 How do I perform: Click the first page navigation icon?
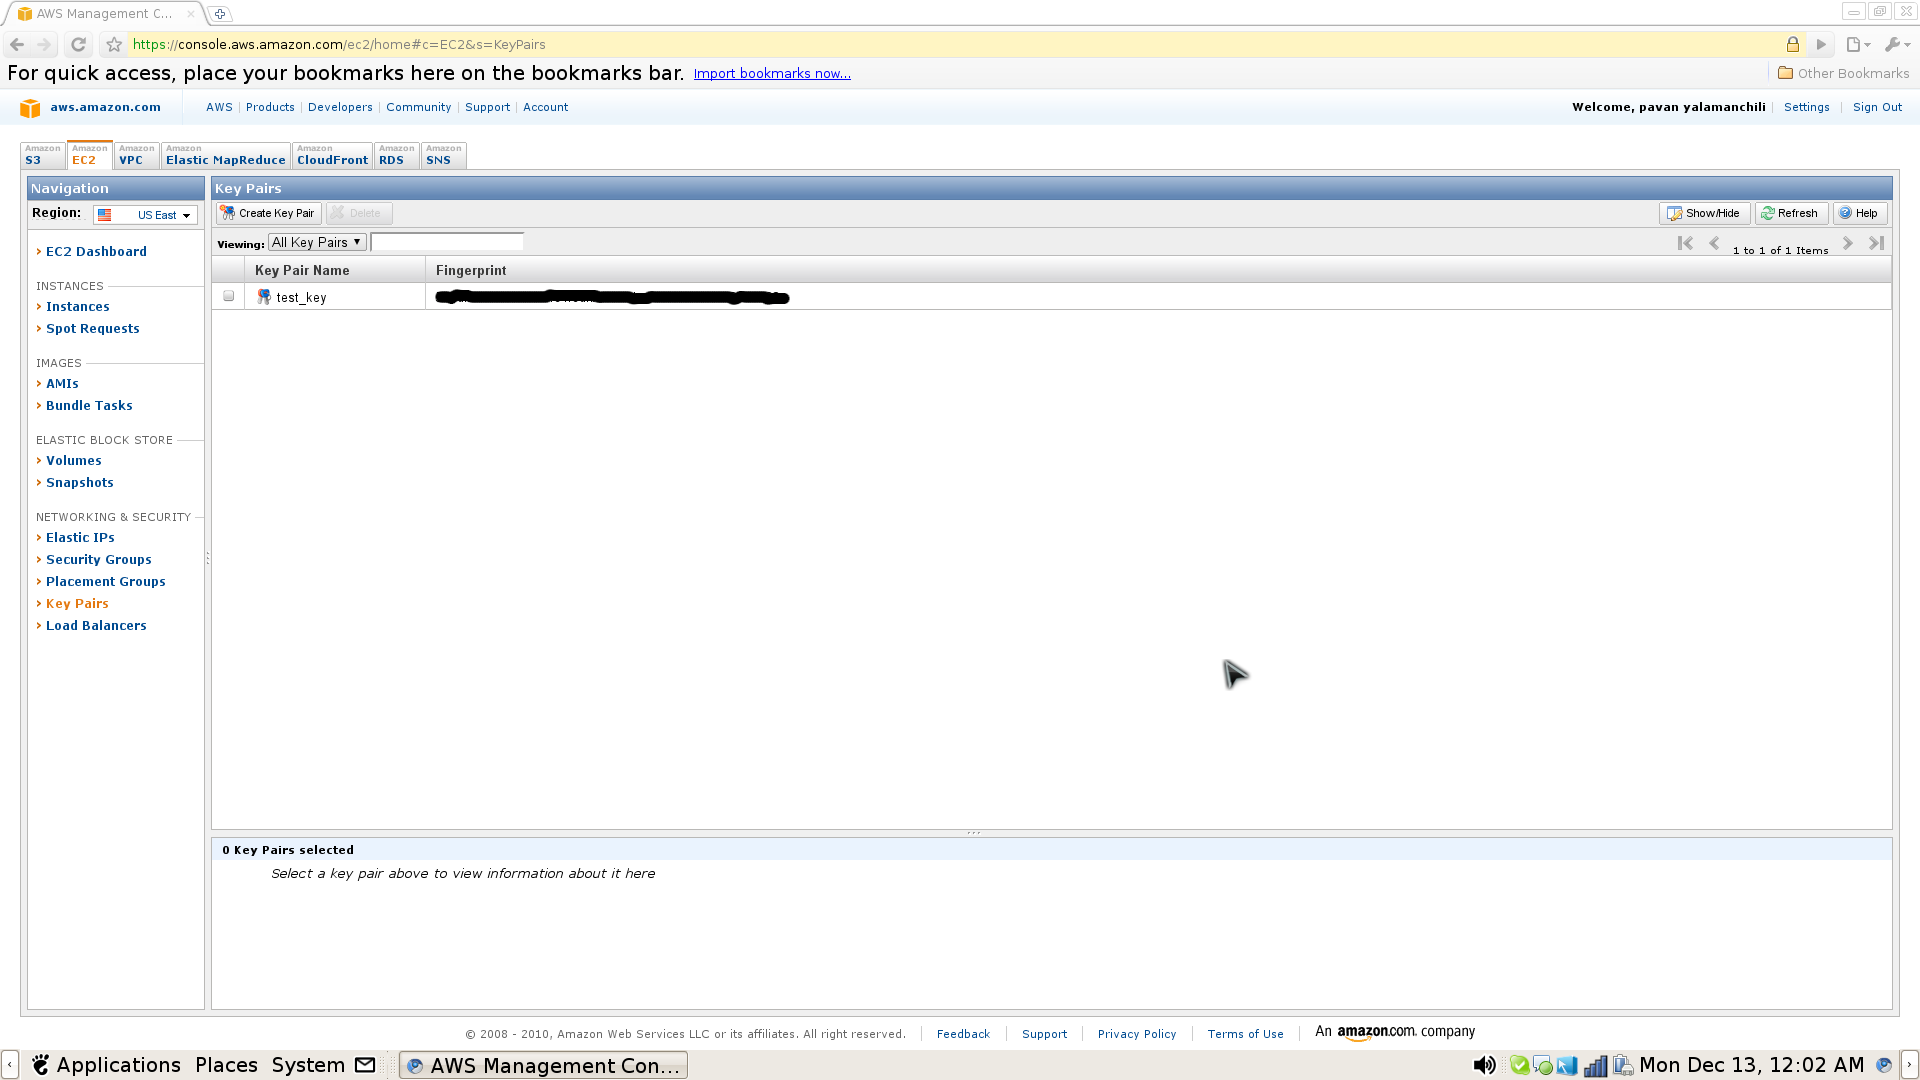[1684, 243]
